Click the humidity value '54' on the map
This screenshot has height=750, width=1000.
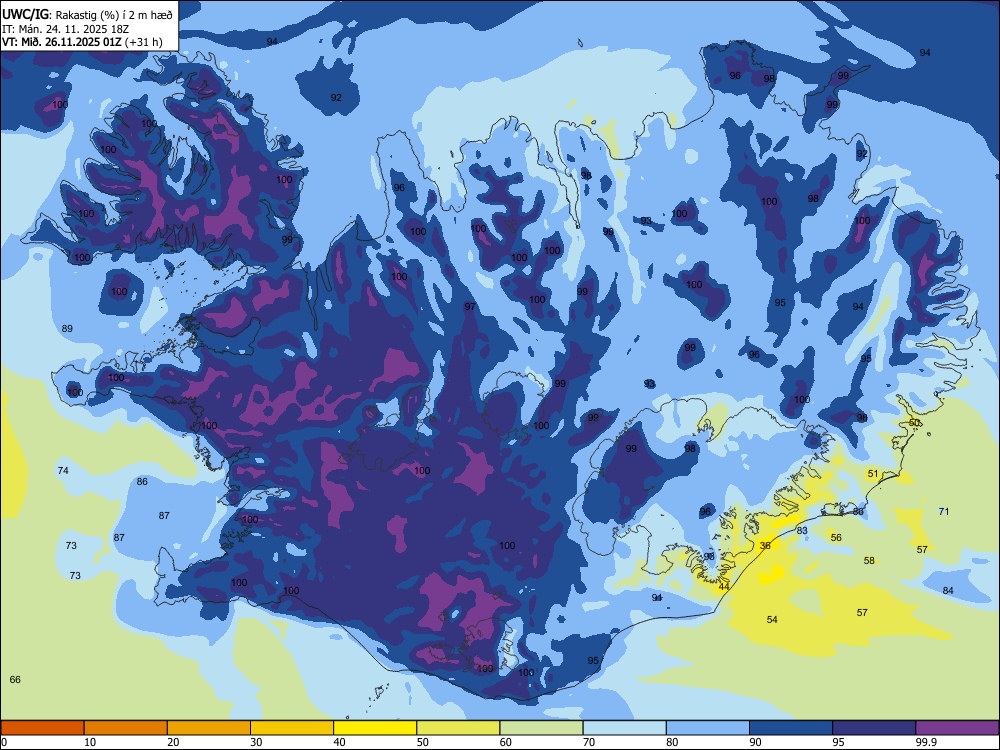(772, 620)
